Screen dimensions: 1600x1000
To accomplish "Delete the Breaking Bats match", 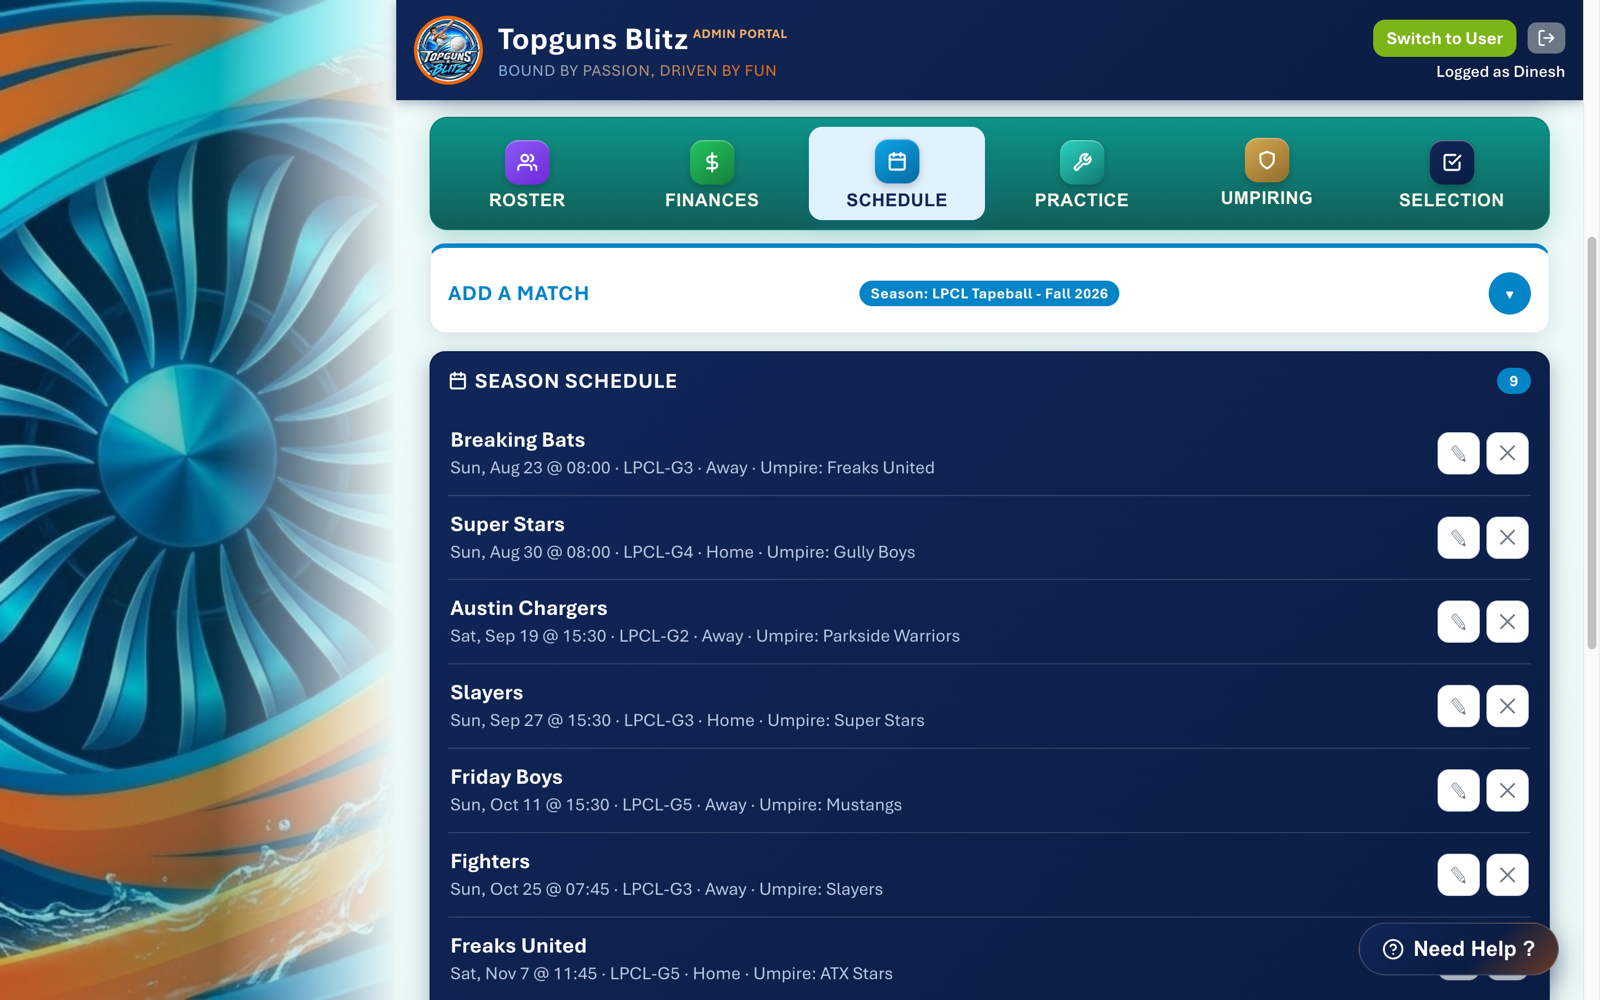I will (1507, 453).
